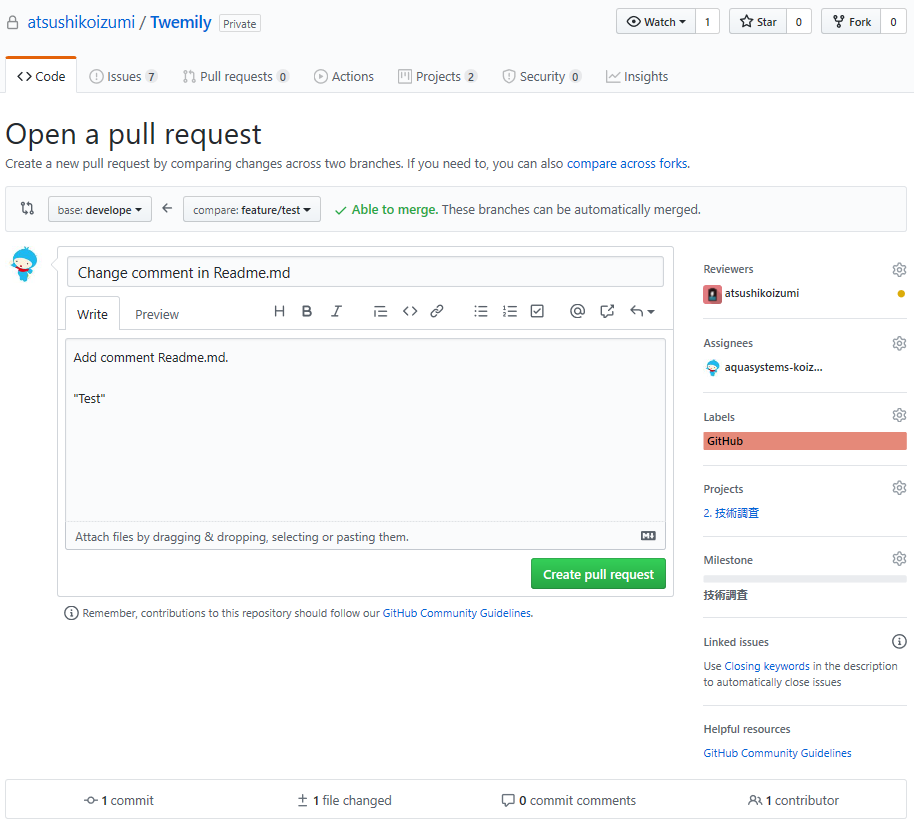The height and width of the screenshot is (823, 914).
Task: Insert a code block using toolbar
Action: pyautogui.click(x=410, y=312)
